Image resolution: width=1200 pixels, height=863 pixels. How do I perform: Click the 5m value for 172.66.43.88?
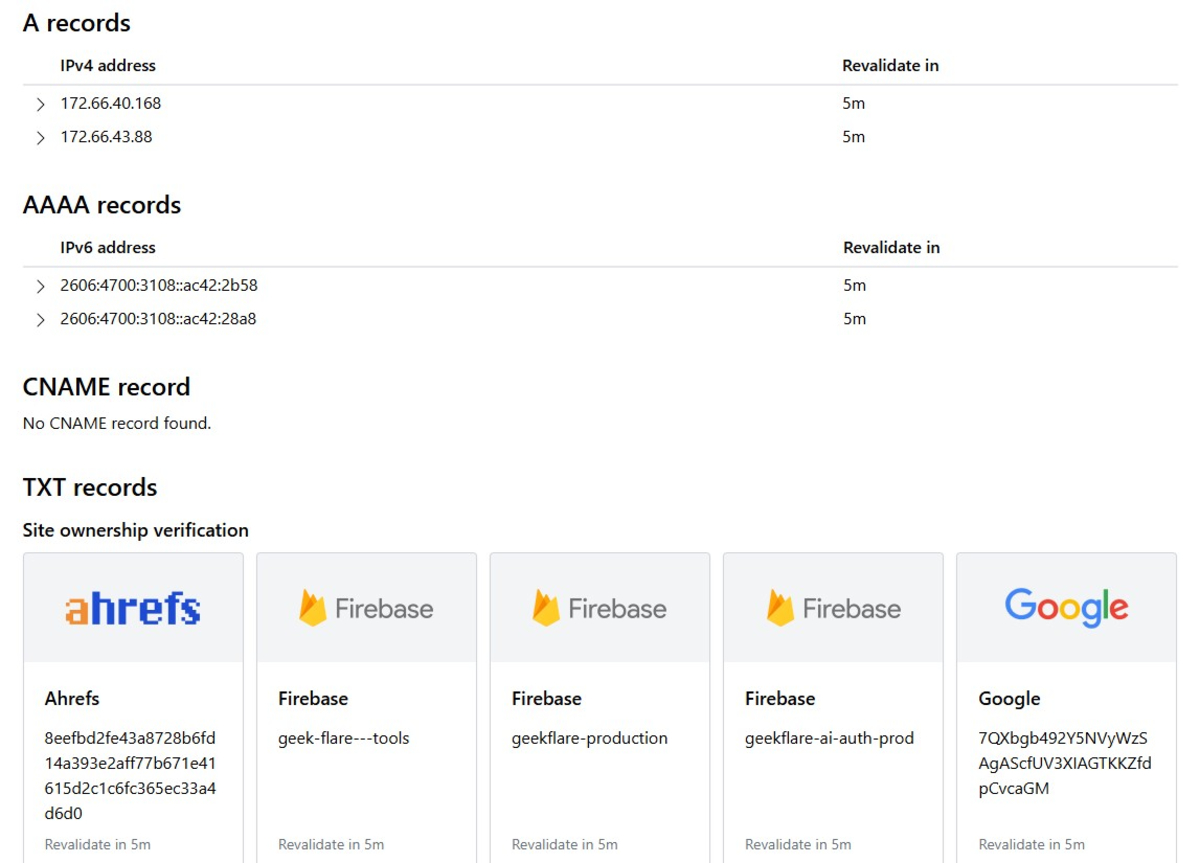pos(854,137)
